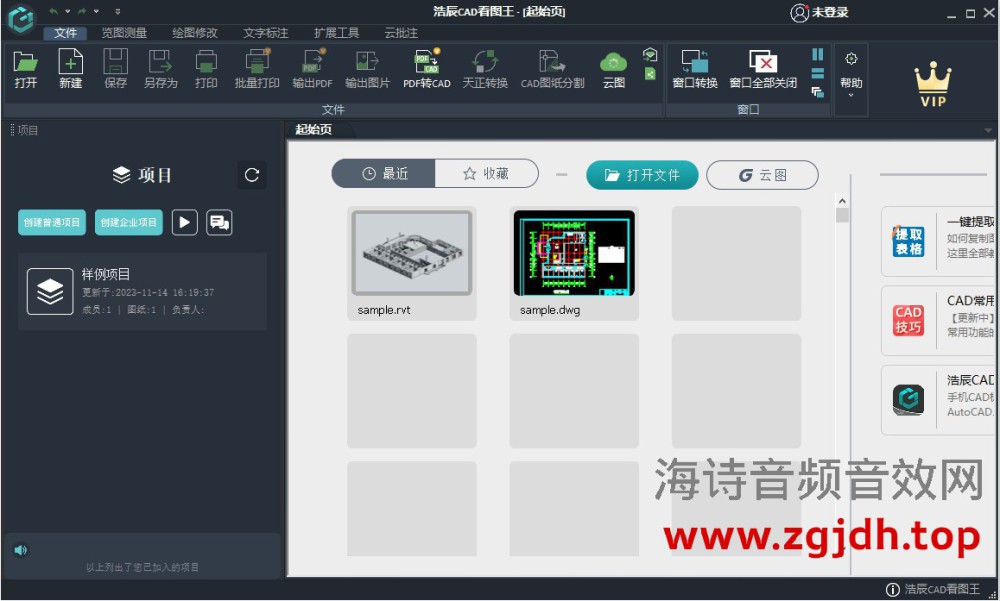The width and height of the screenshot is (1000, 601).
Task: Select the 起始页 document tab
Action: click(x=313, y=130)
